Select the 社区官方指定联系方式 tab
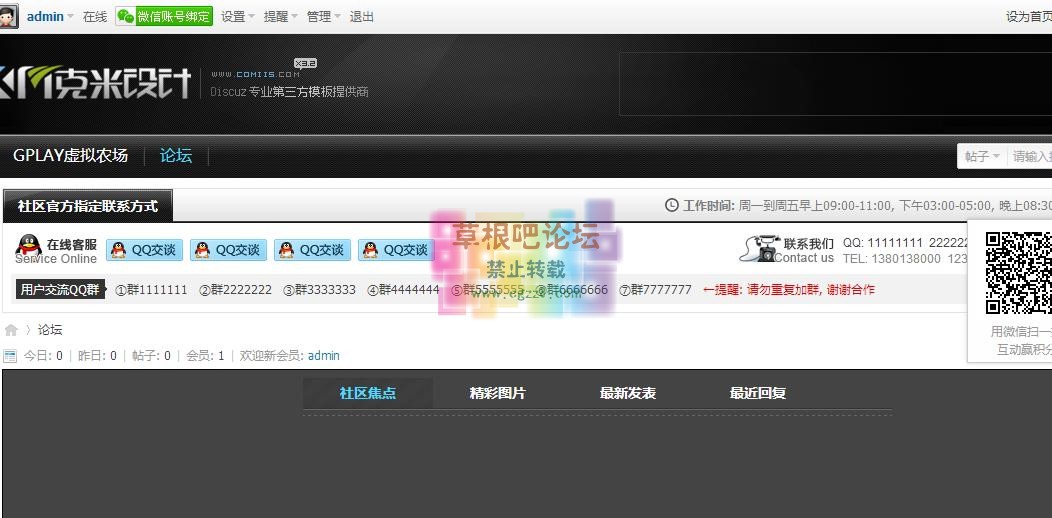 88,206
